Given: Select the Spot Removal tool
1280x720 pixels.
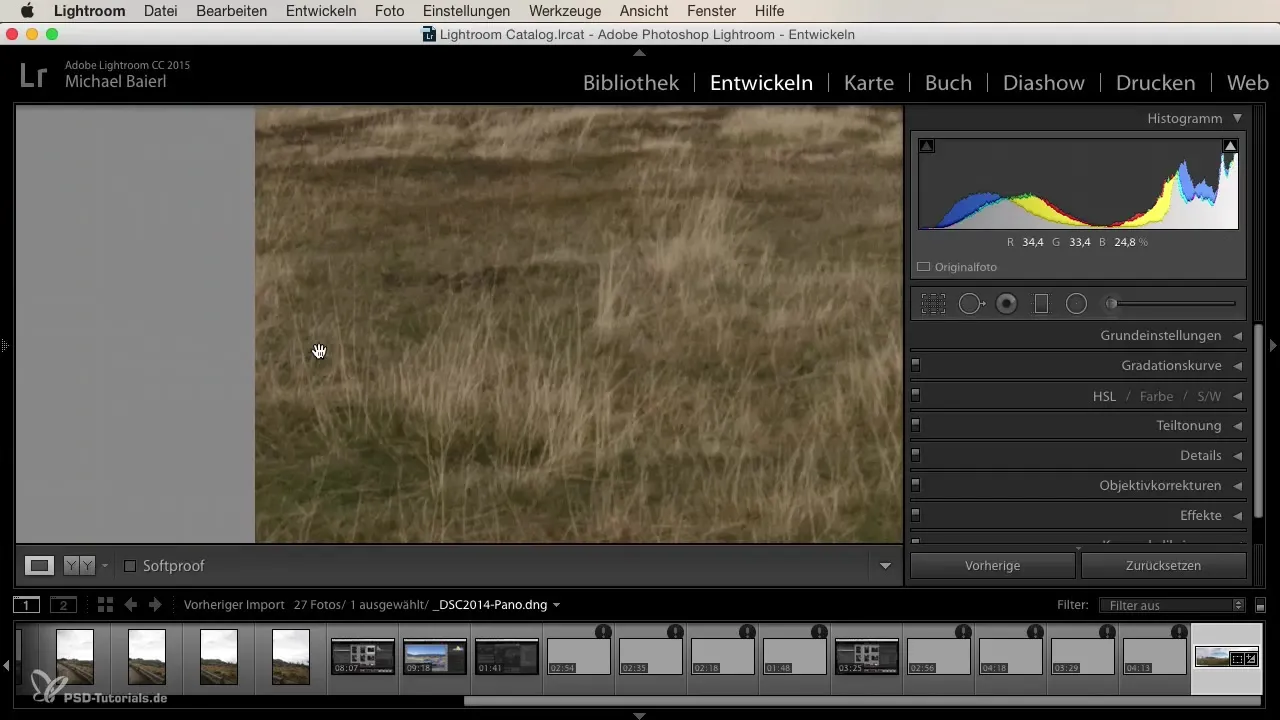Looking at the screenshot, I should coord(971,304).
